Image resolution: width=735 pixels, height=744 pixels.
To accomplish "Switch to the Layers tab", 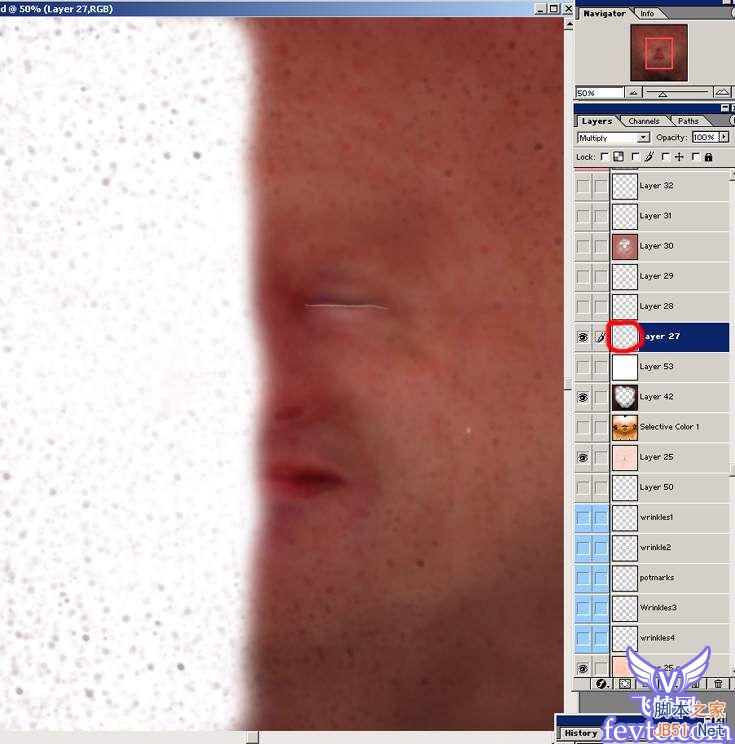I will [597, 121].
